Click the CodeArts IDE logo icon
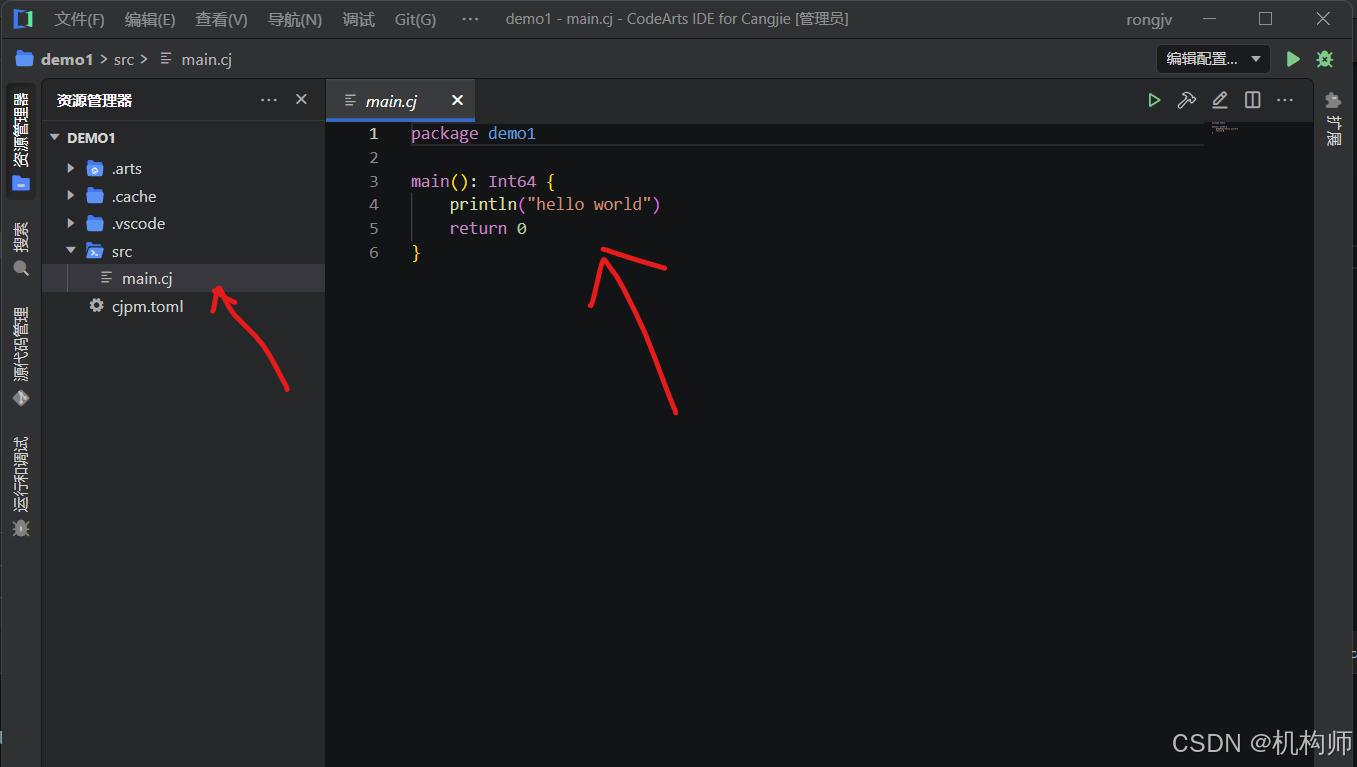This screenshot has width=1357, height=767. (x=23, y=19)
